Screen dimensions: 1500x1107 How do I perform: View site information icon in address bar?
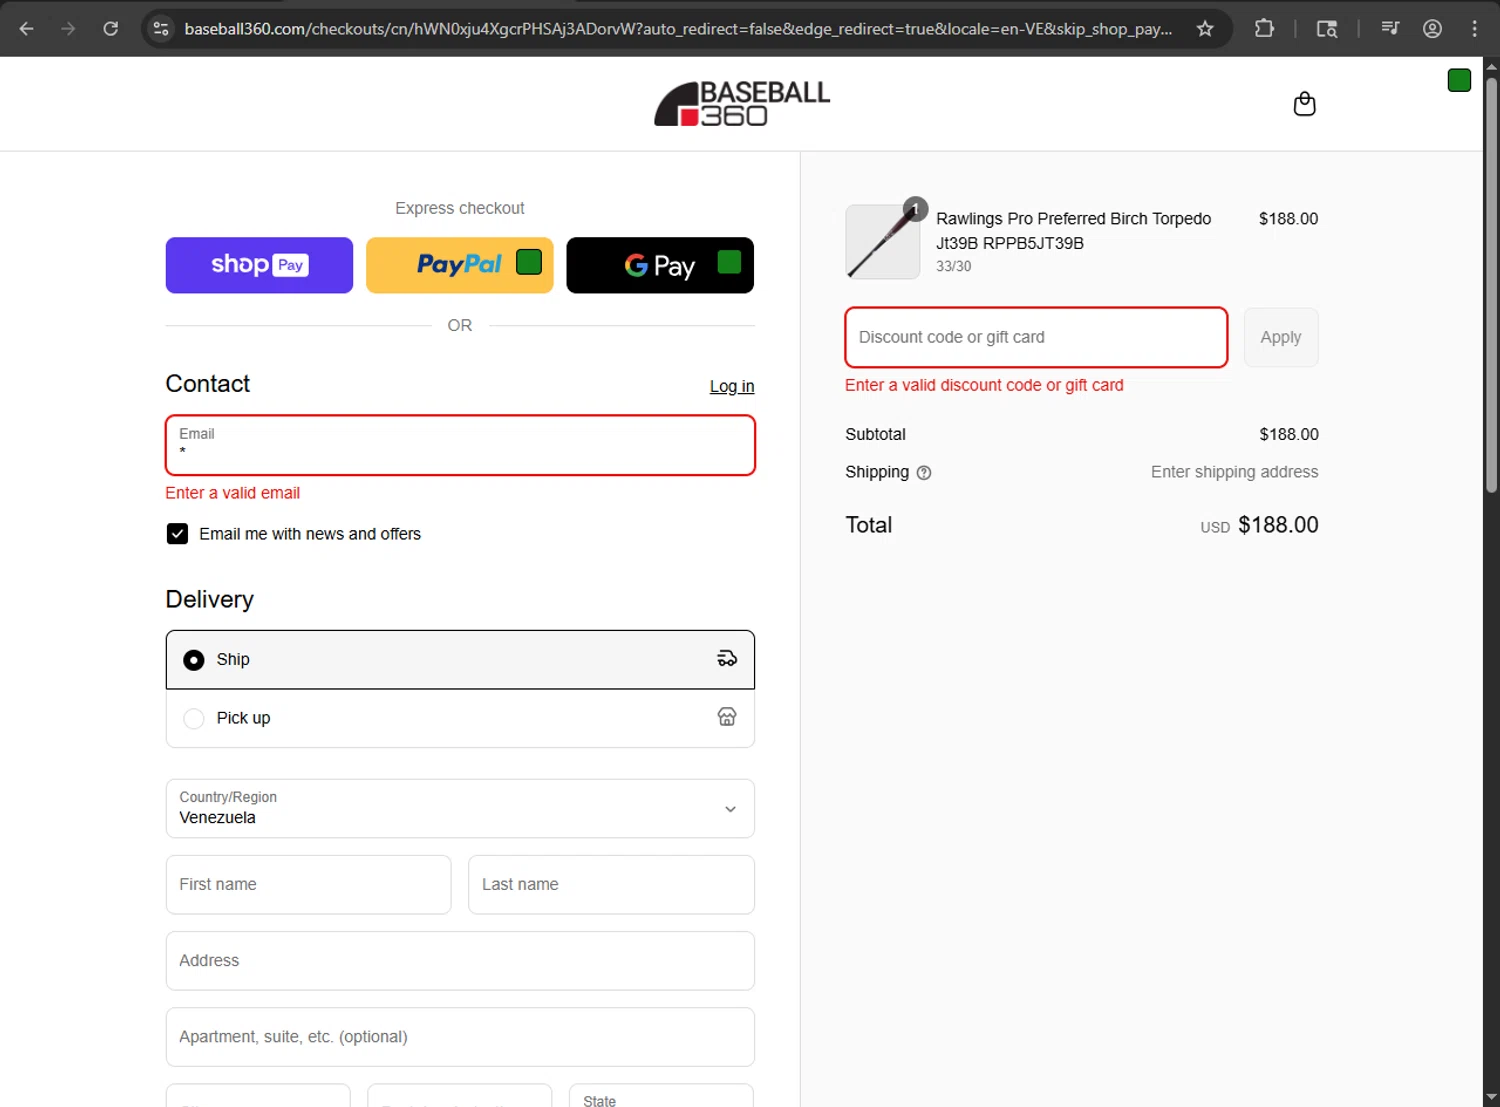161,28
